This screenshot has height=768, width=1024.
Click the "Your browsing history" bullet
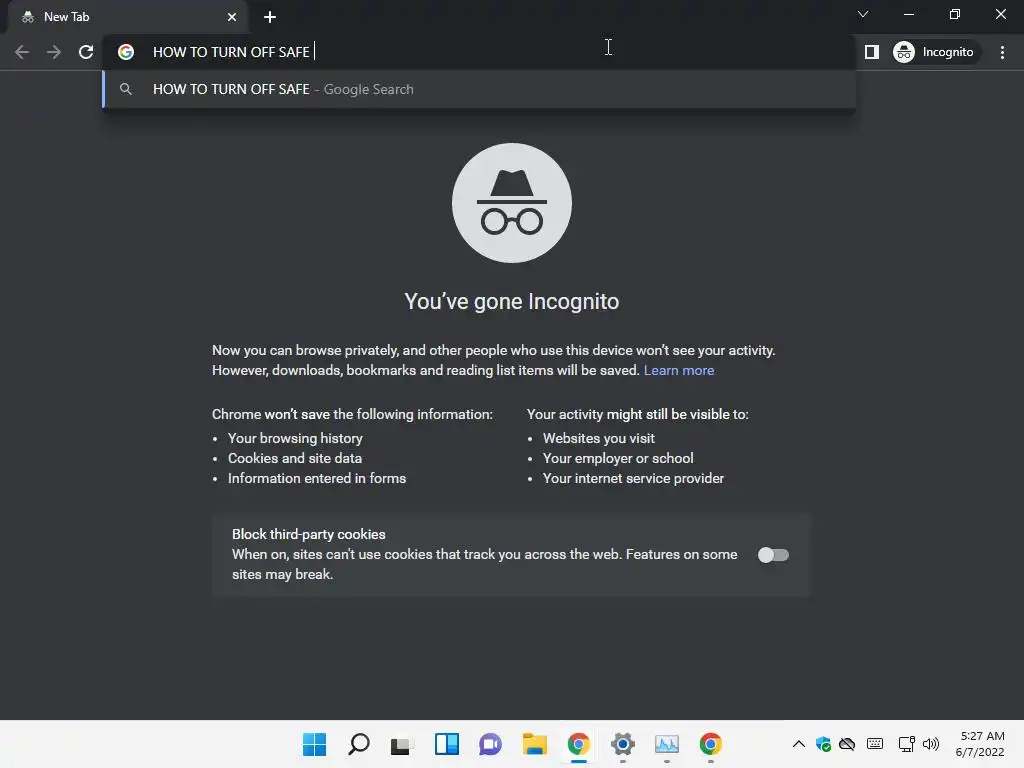point(295,438)
